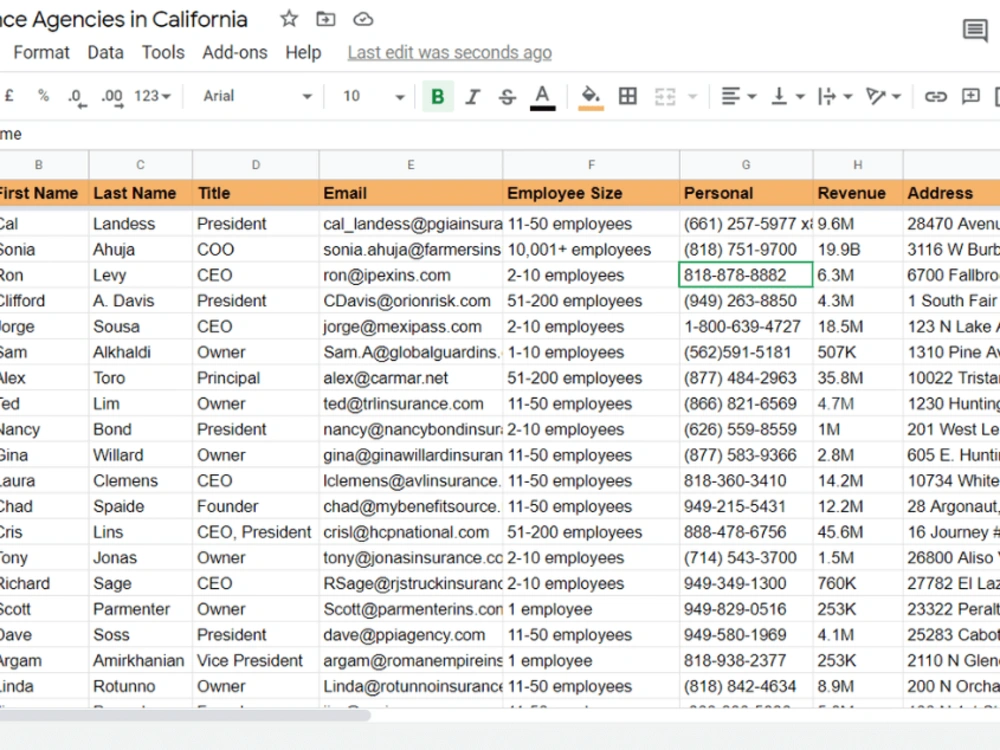Open the Format menu
This screenshot has height=750, width=1000.
[x=41, y=52]
